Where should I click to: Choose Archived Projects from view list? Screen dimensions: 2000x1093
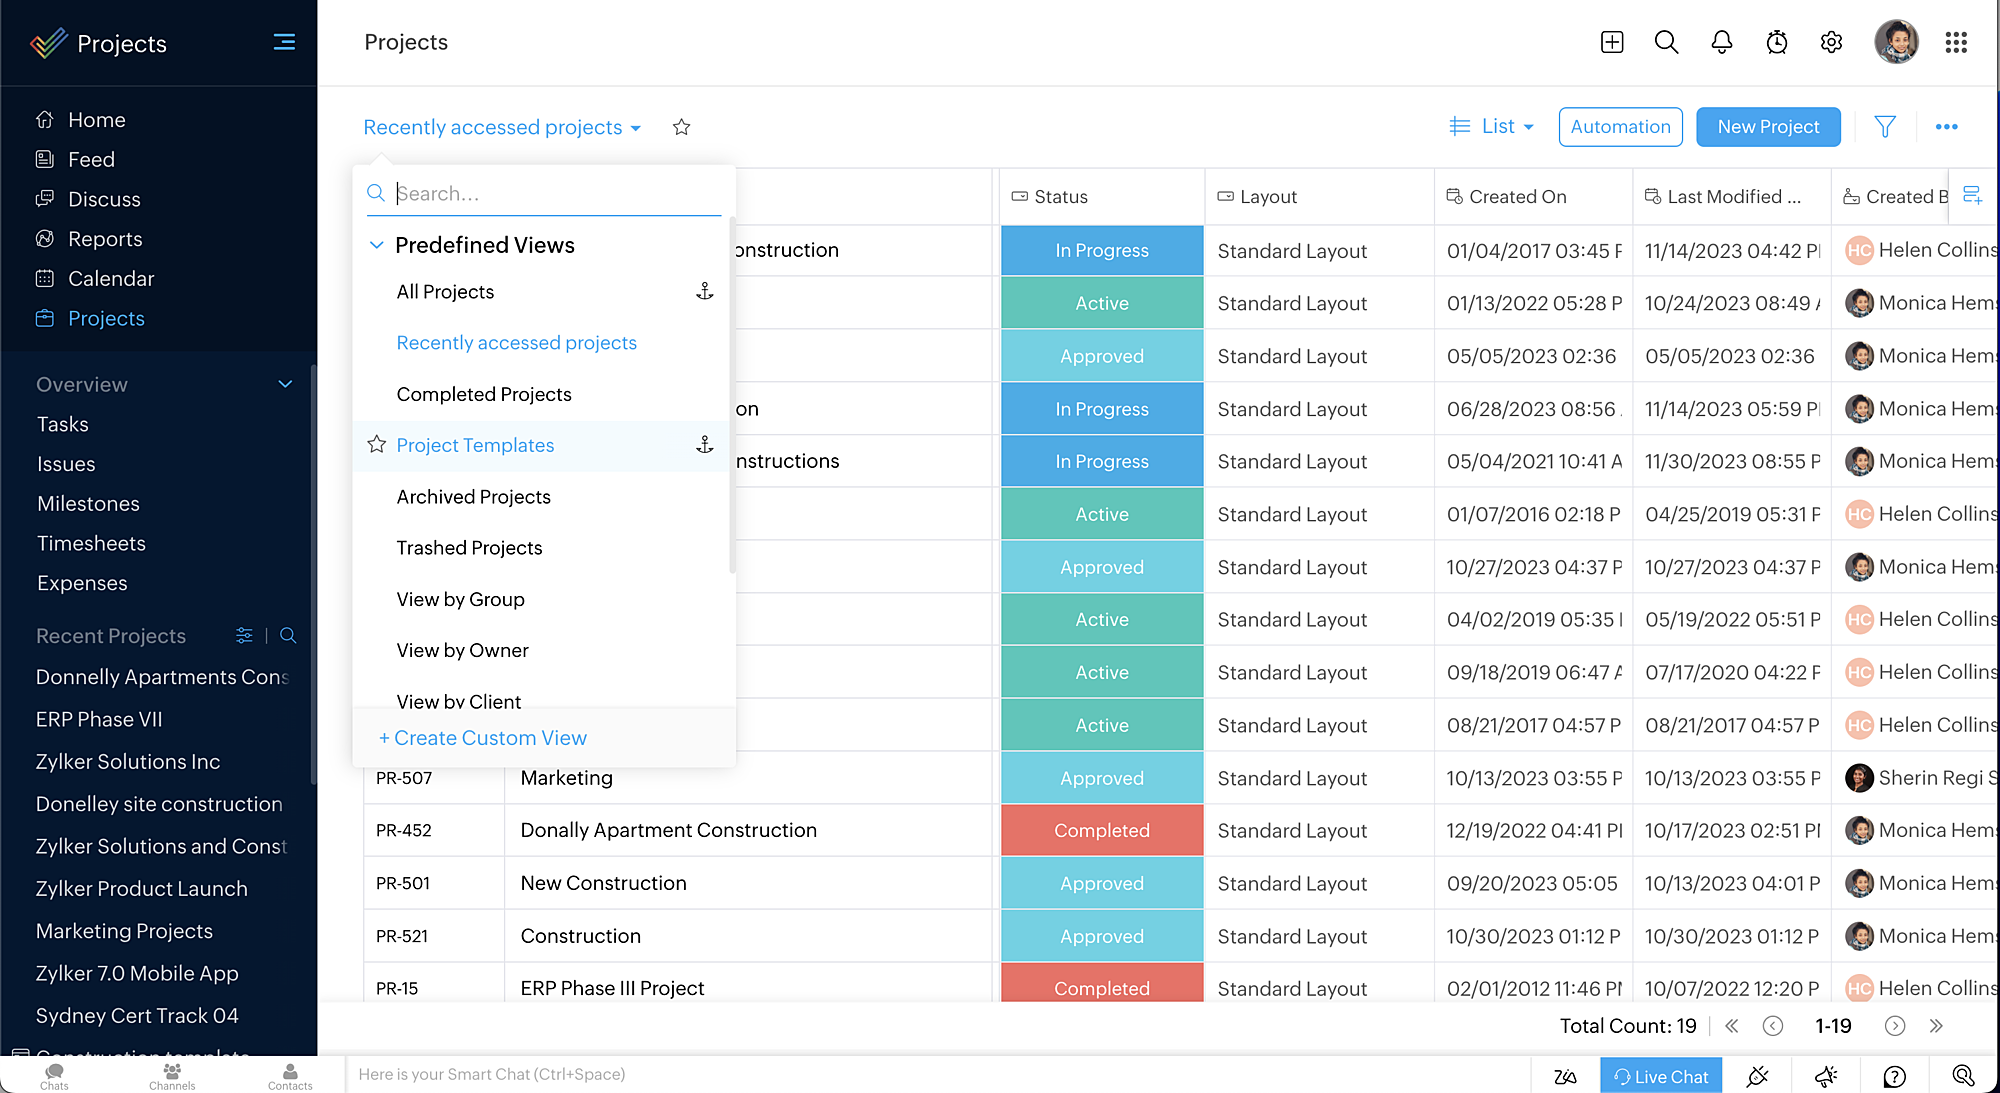(x=473, y=497)
